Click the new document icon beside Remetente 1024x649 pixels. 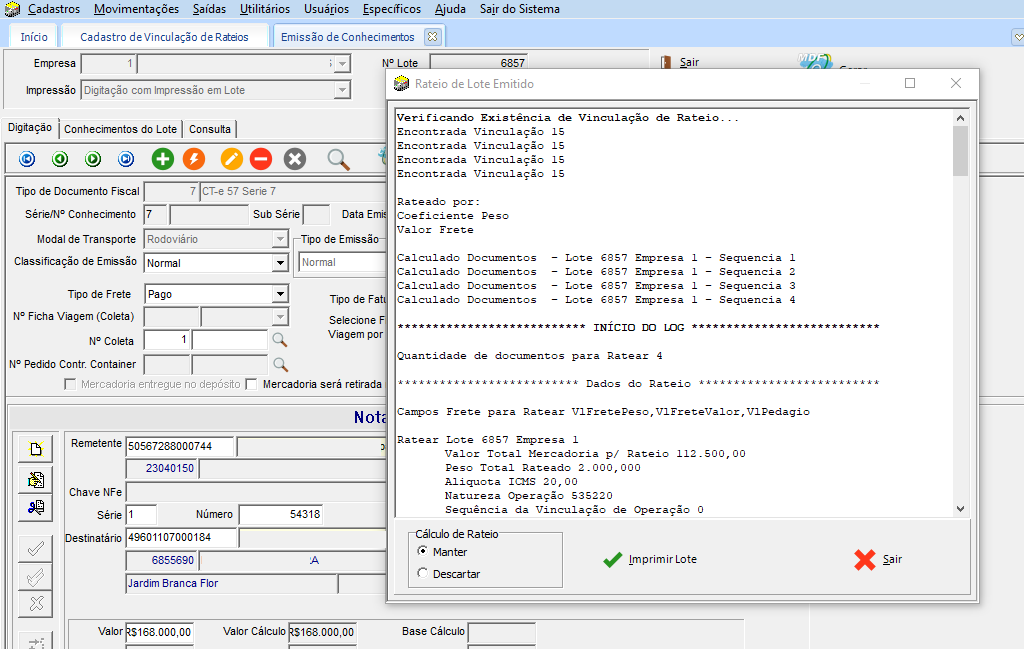36,450
